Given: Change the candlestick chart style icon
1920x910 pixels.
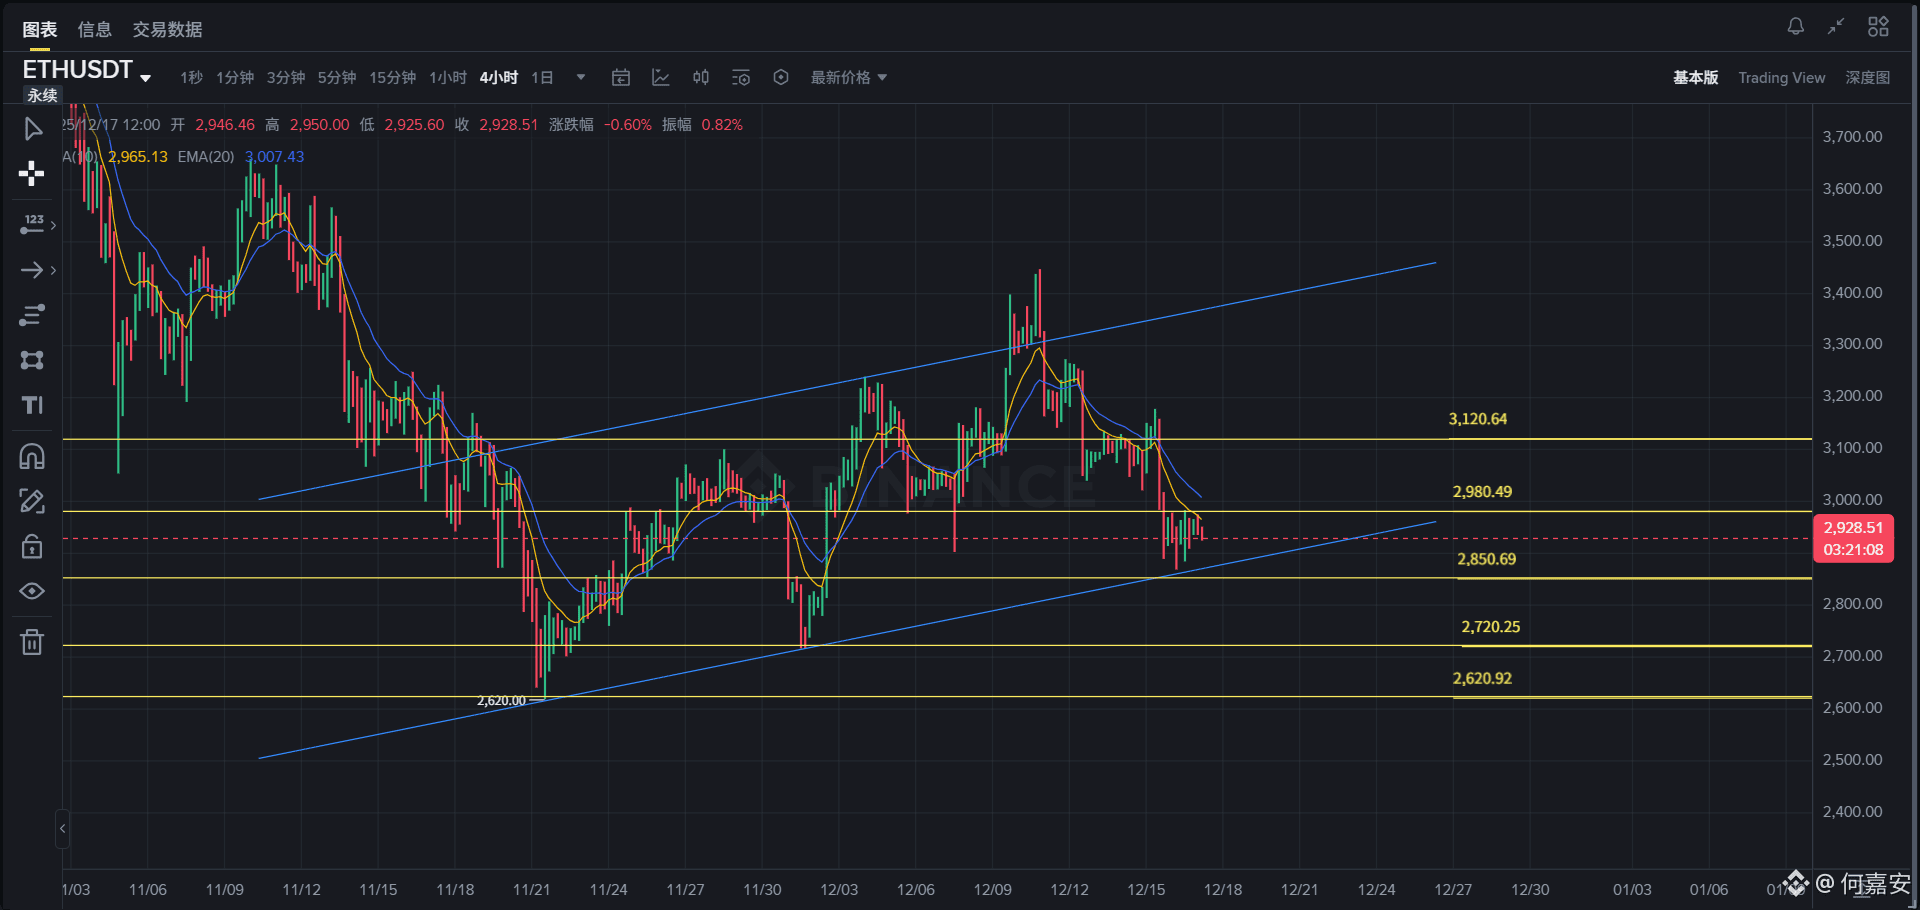Looking at the screenshot, I should (x=701, y=77).
